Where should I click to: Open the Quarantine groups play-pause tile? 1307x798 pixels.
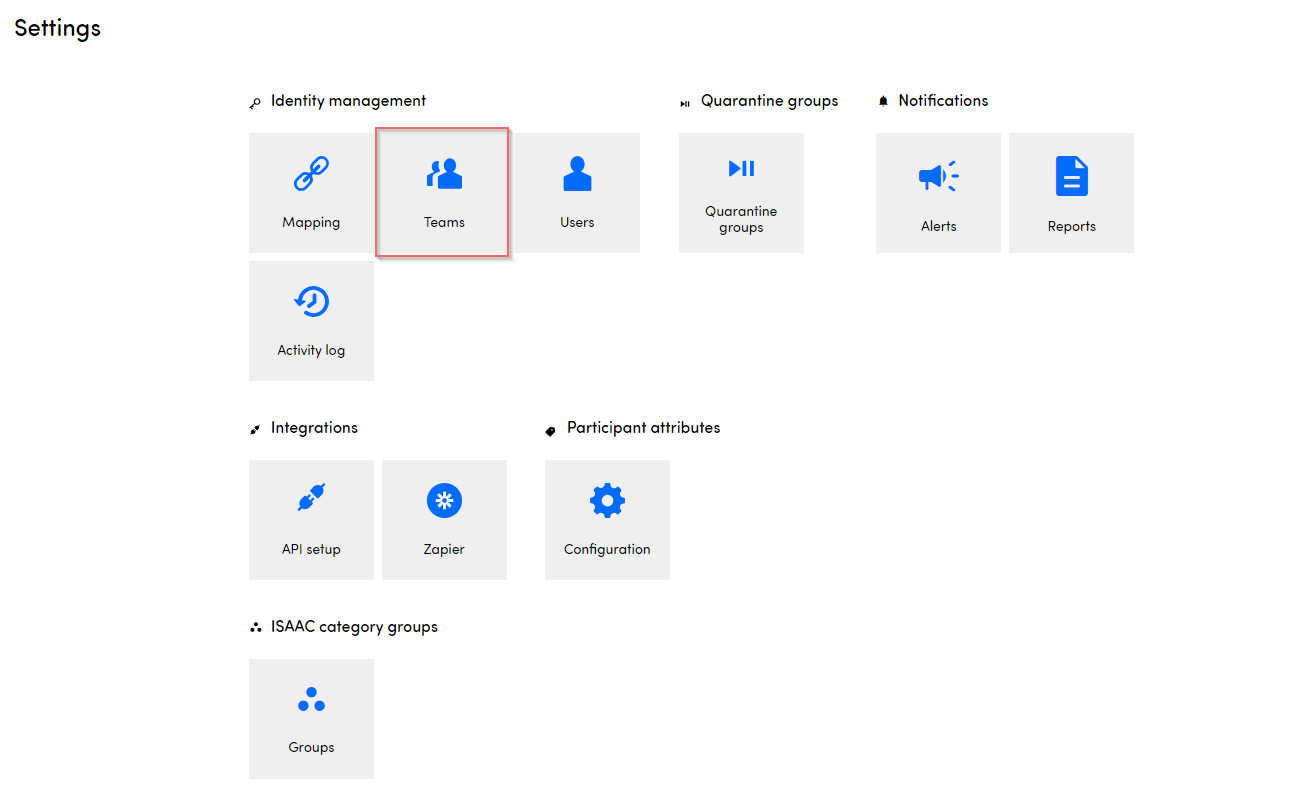click(x=741, y=192)
